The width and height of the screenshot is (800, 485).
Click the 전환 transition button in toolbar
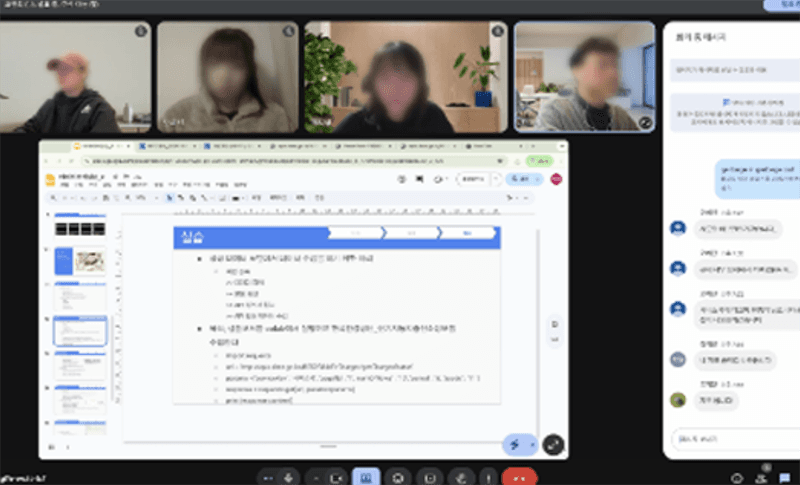[319, 198]
